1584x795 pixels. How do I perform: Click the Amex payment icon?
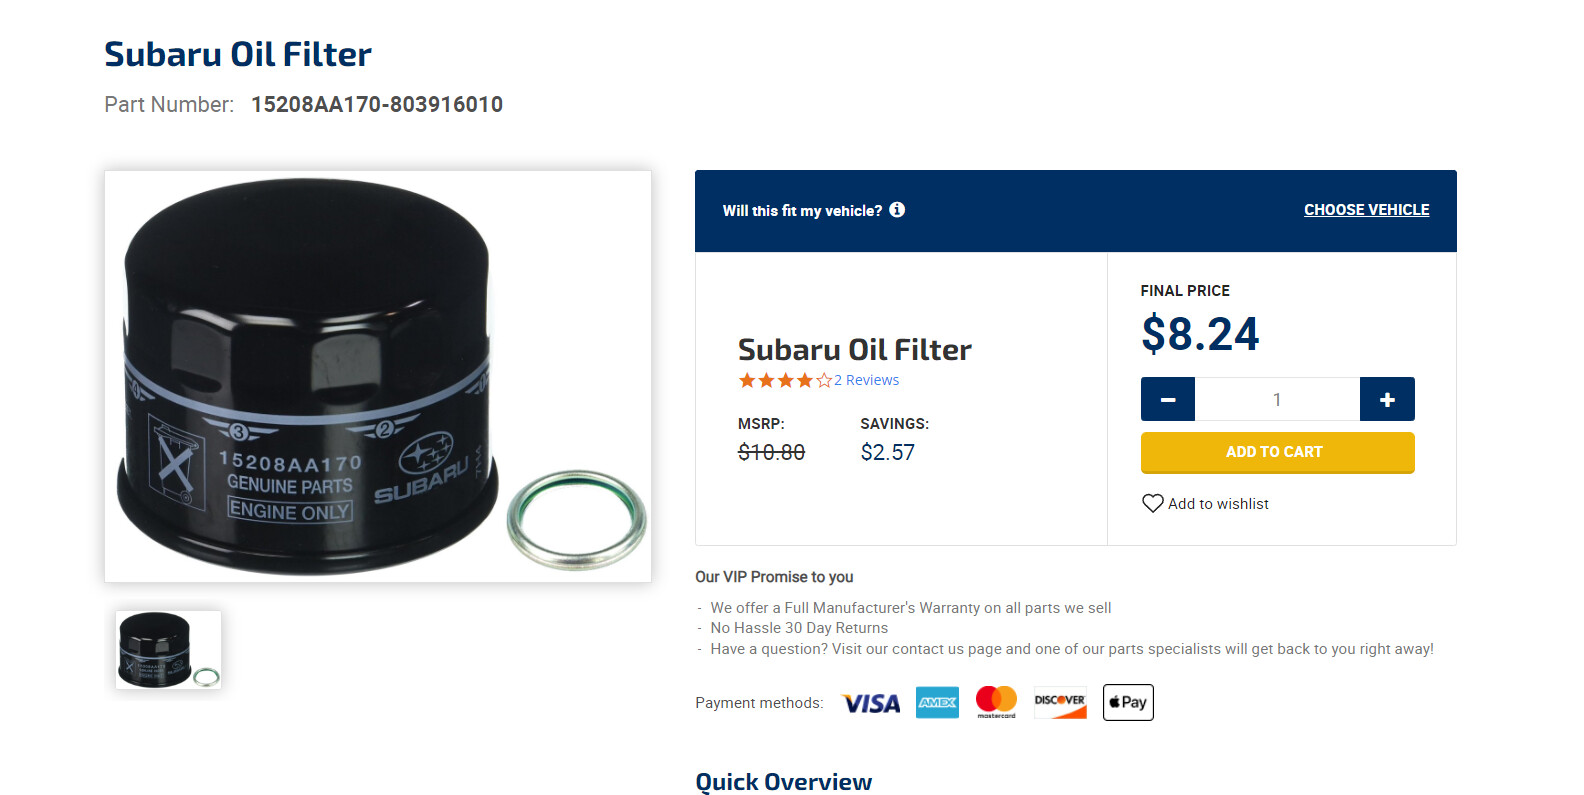937,703
